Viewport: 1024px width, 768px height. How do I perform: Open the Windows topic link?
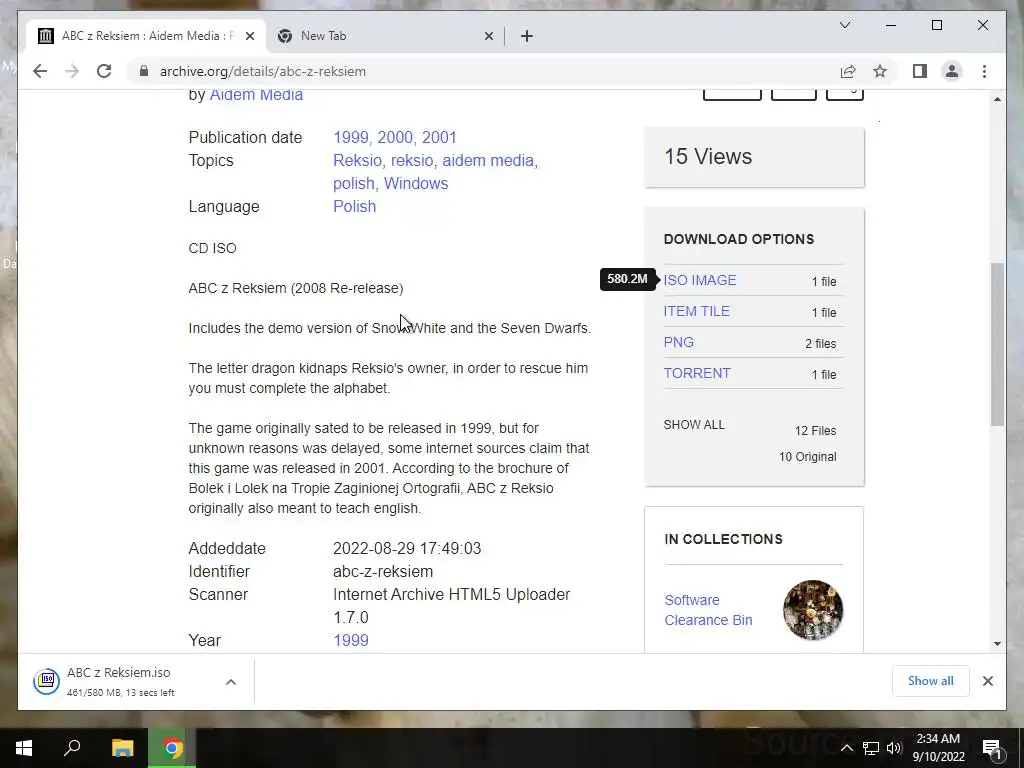415,184
